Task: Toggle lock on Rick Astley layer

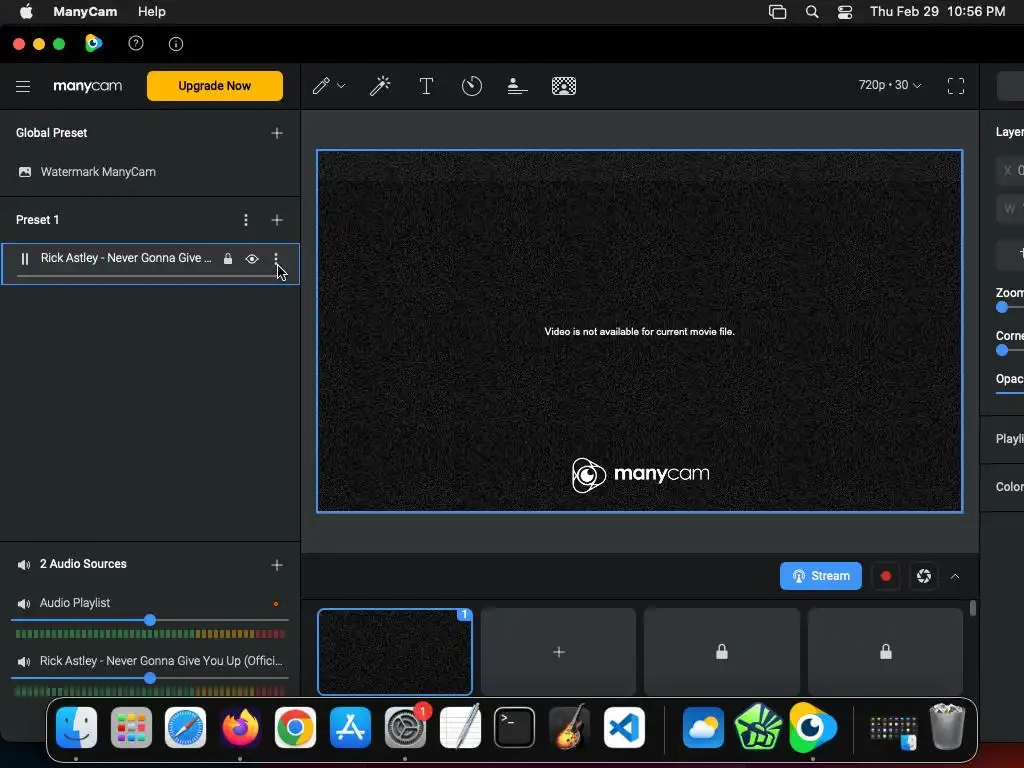Action: click(x=228, y=259)
